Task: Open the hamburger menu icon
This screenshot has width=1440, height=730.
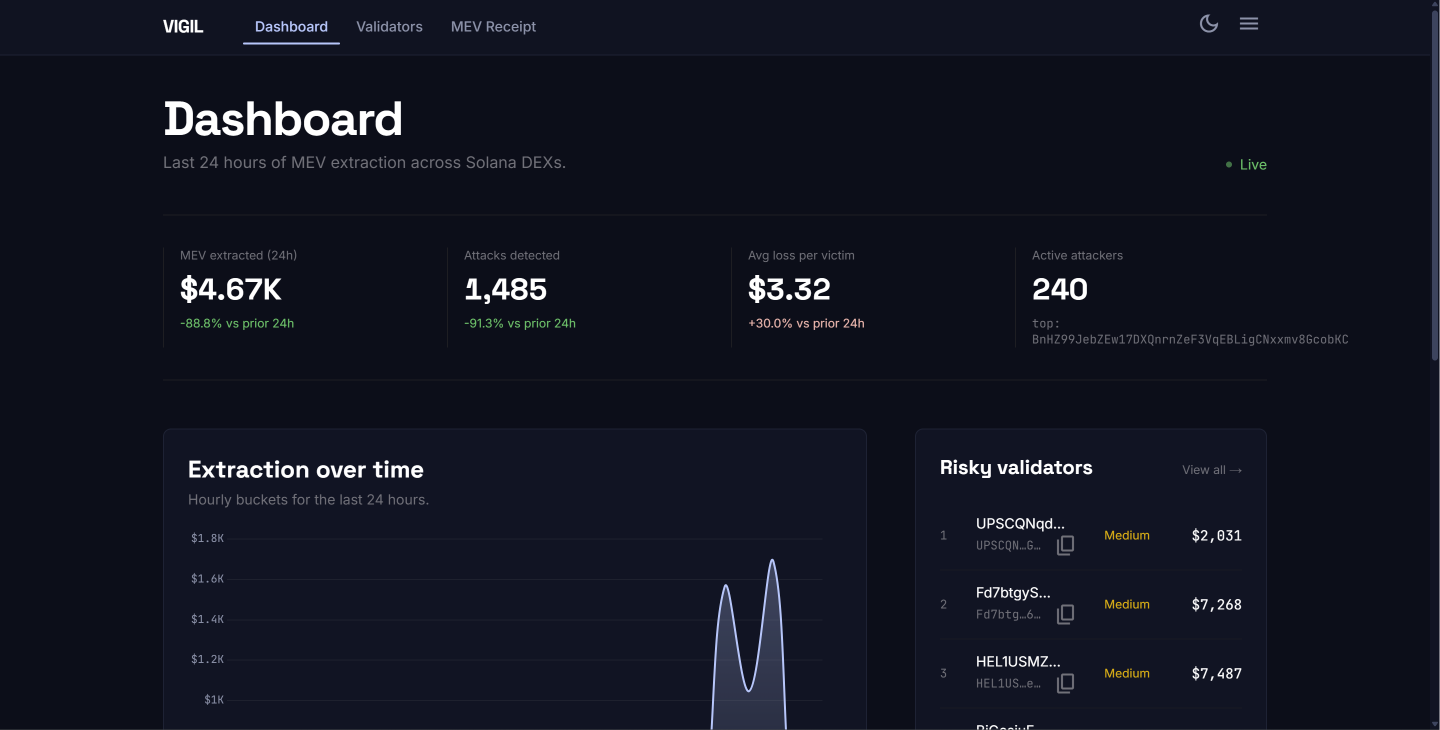Action: pyautogui.click(x=1249, y=23)
